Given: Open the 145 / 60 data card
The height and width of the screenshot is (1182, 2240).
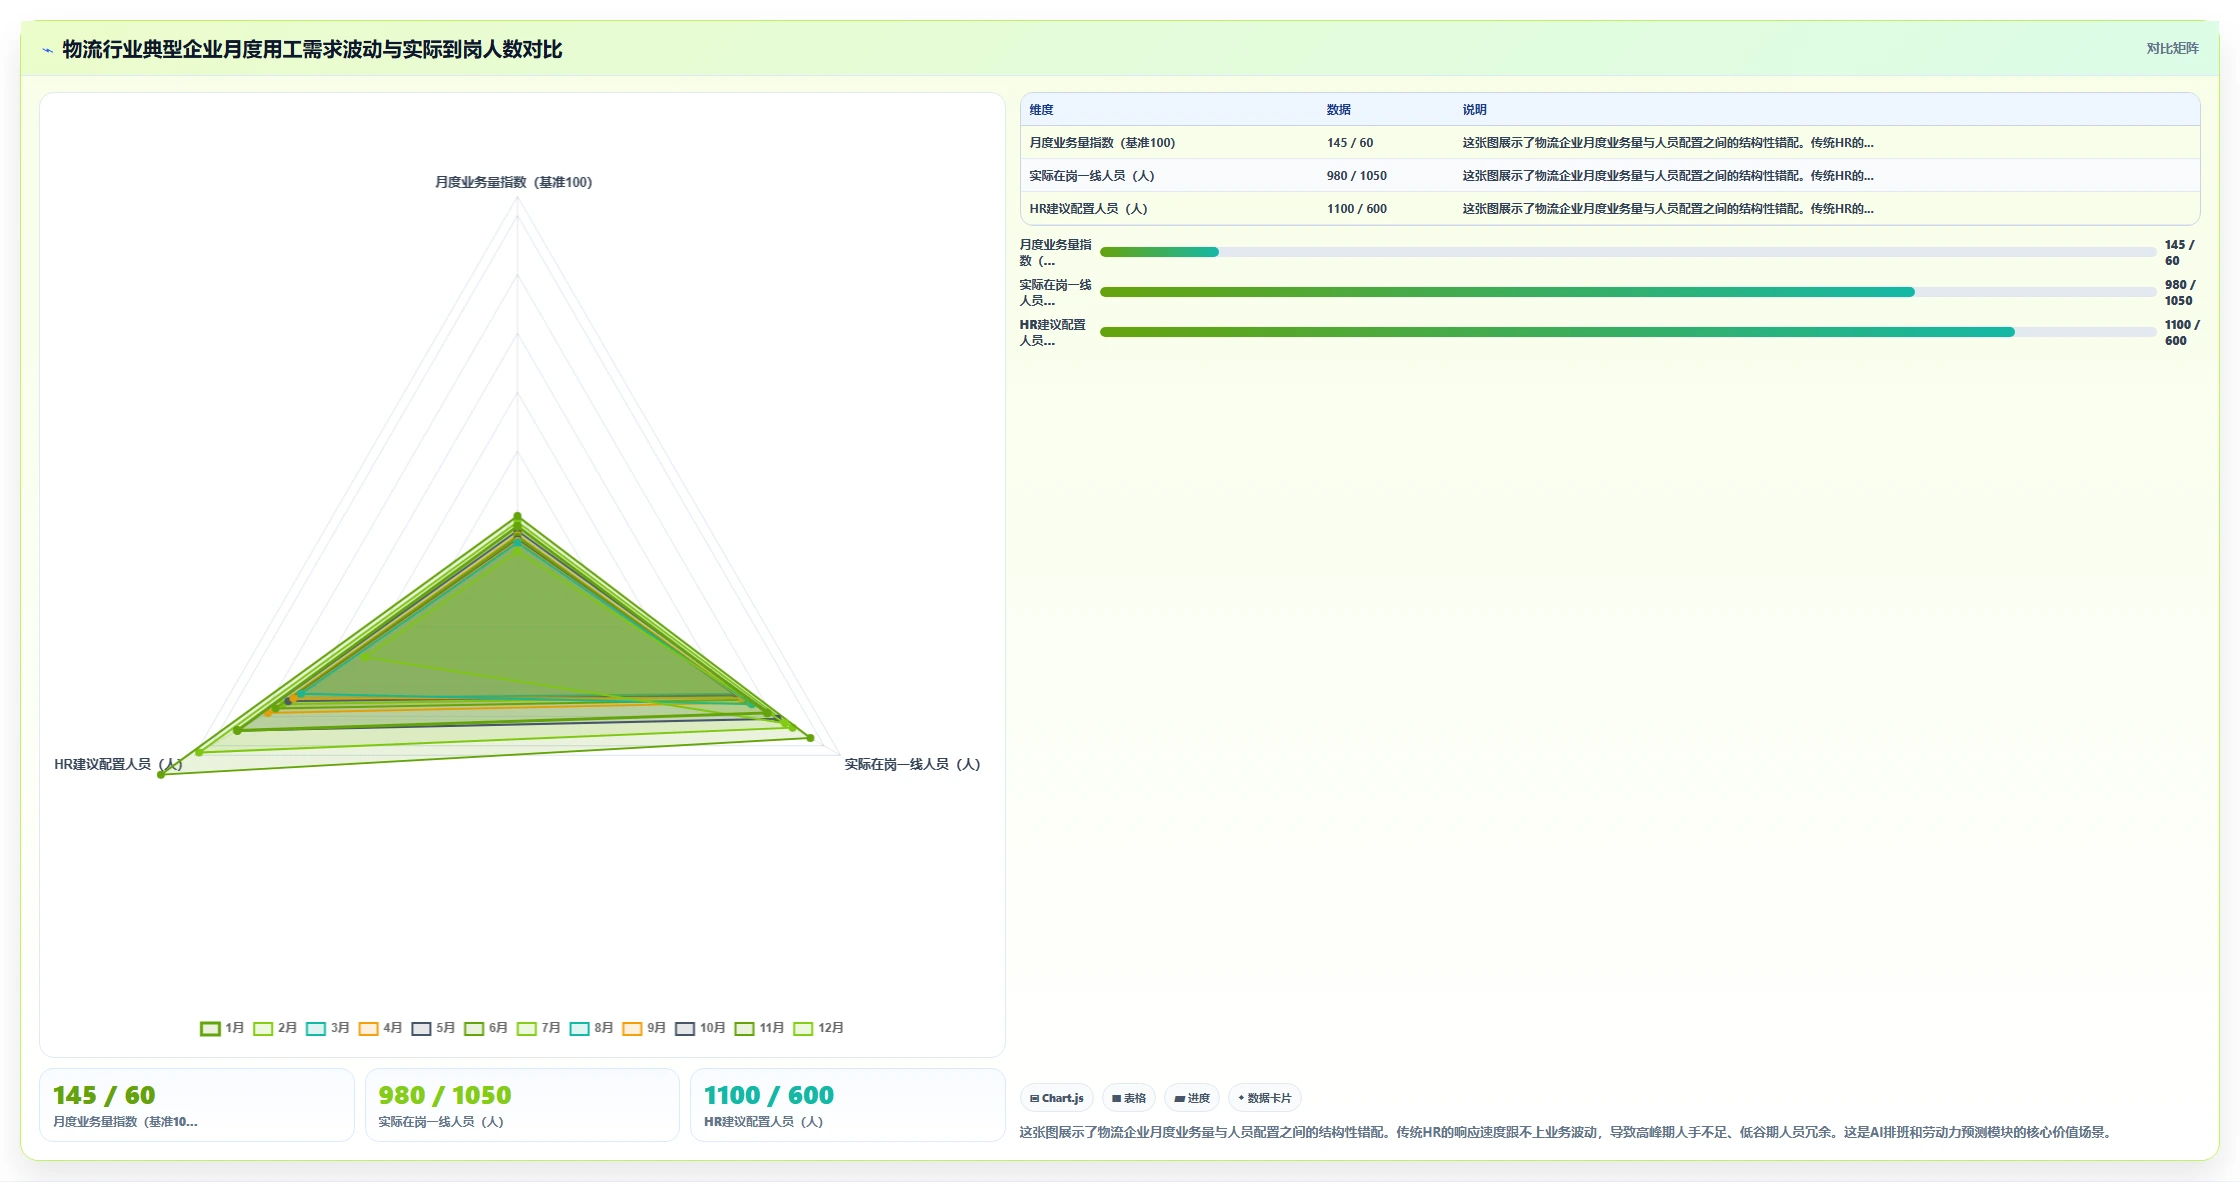Looking at the screenshot, I should click(x=197, y=1105).
